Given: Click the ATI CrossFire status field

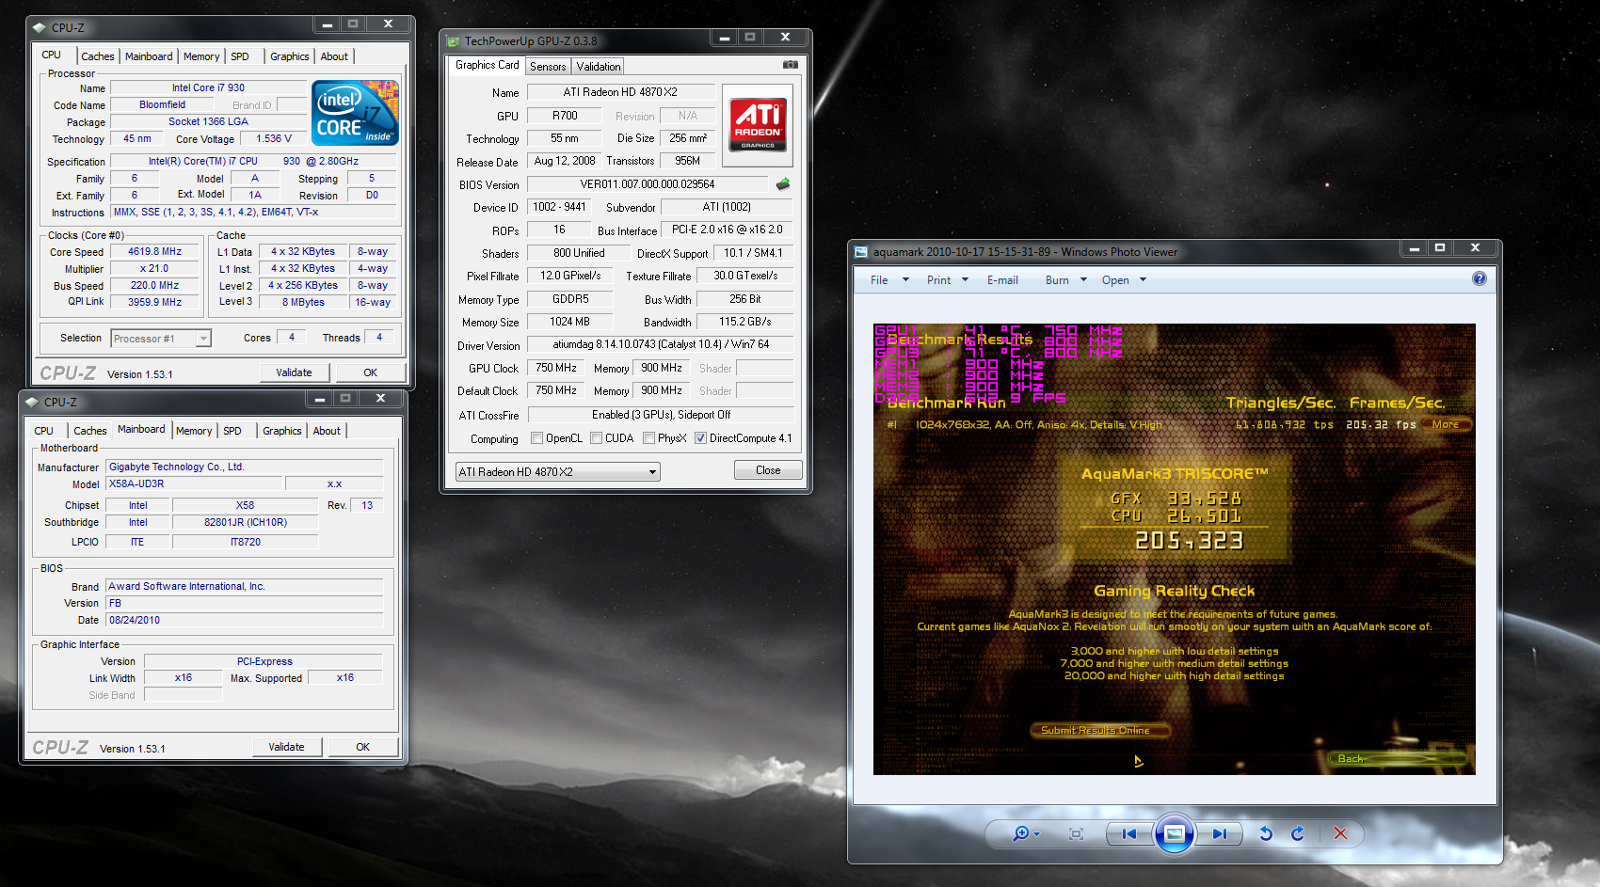Looking at the screenshot, I should tap(660, 415).
